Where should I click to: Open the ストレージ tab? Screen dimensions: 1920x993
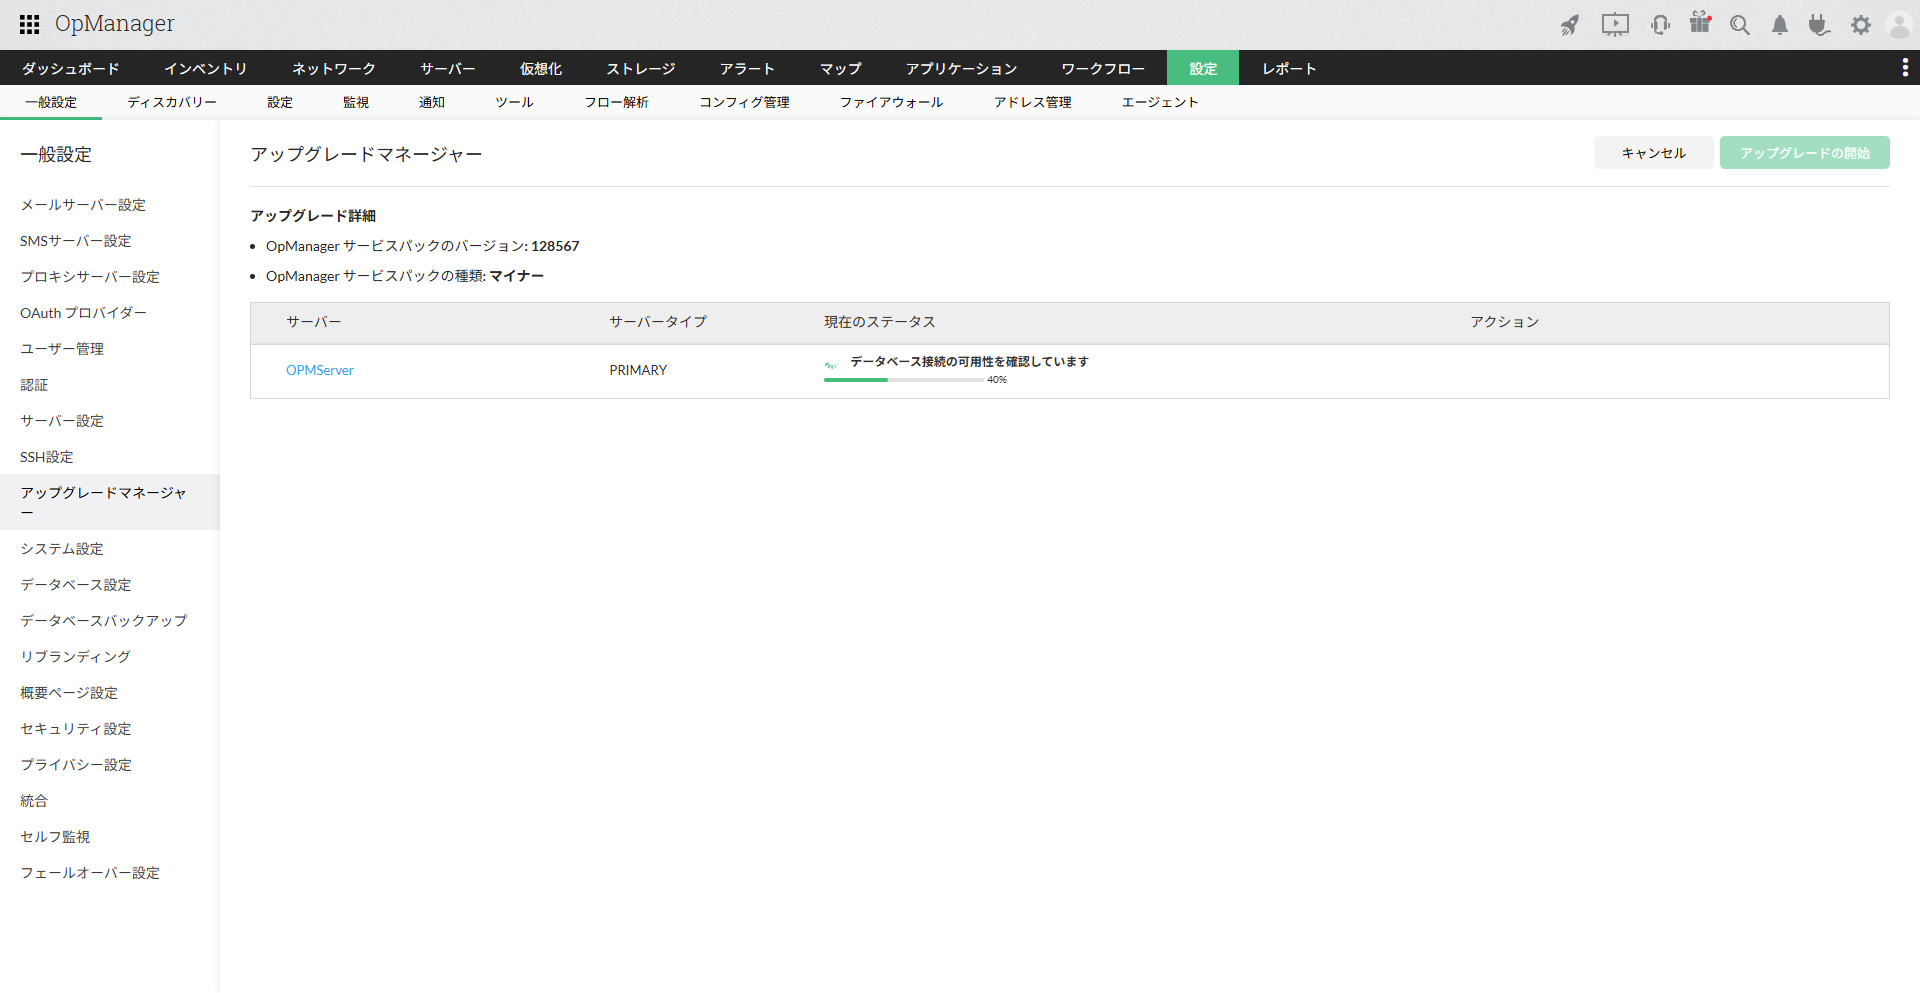[641, 68]
